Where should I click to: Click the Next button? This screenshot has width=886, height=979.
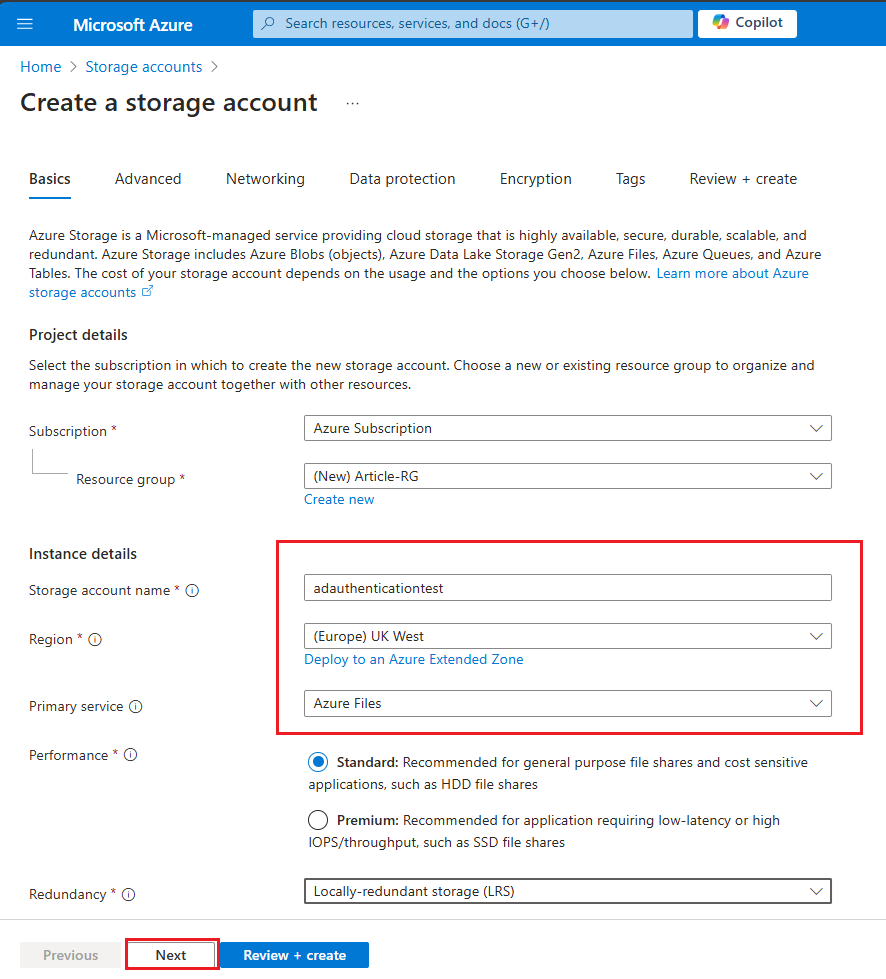(171, 954)
